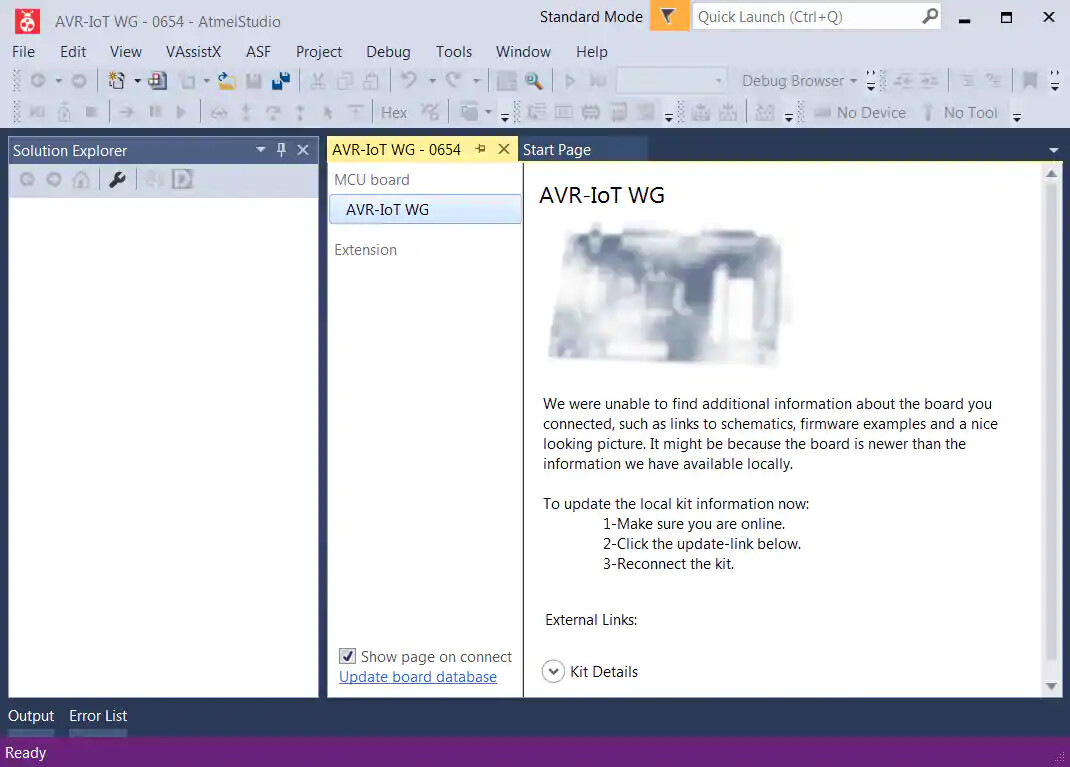Click the Pause debugging icon

(155, 112)
